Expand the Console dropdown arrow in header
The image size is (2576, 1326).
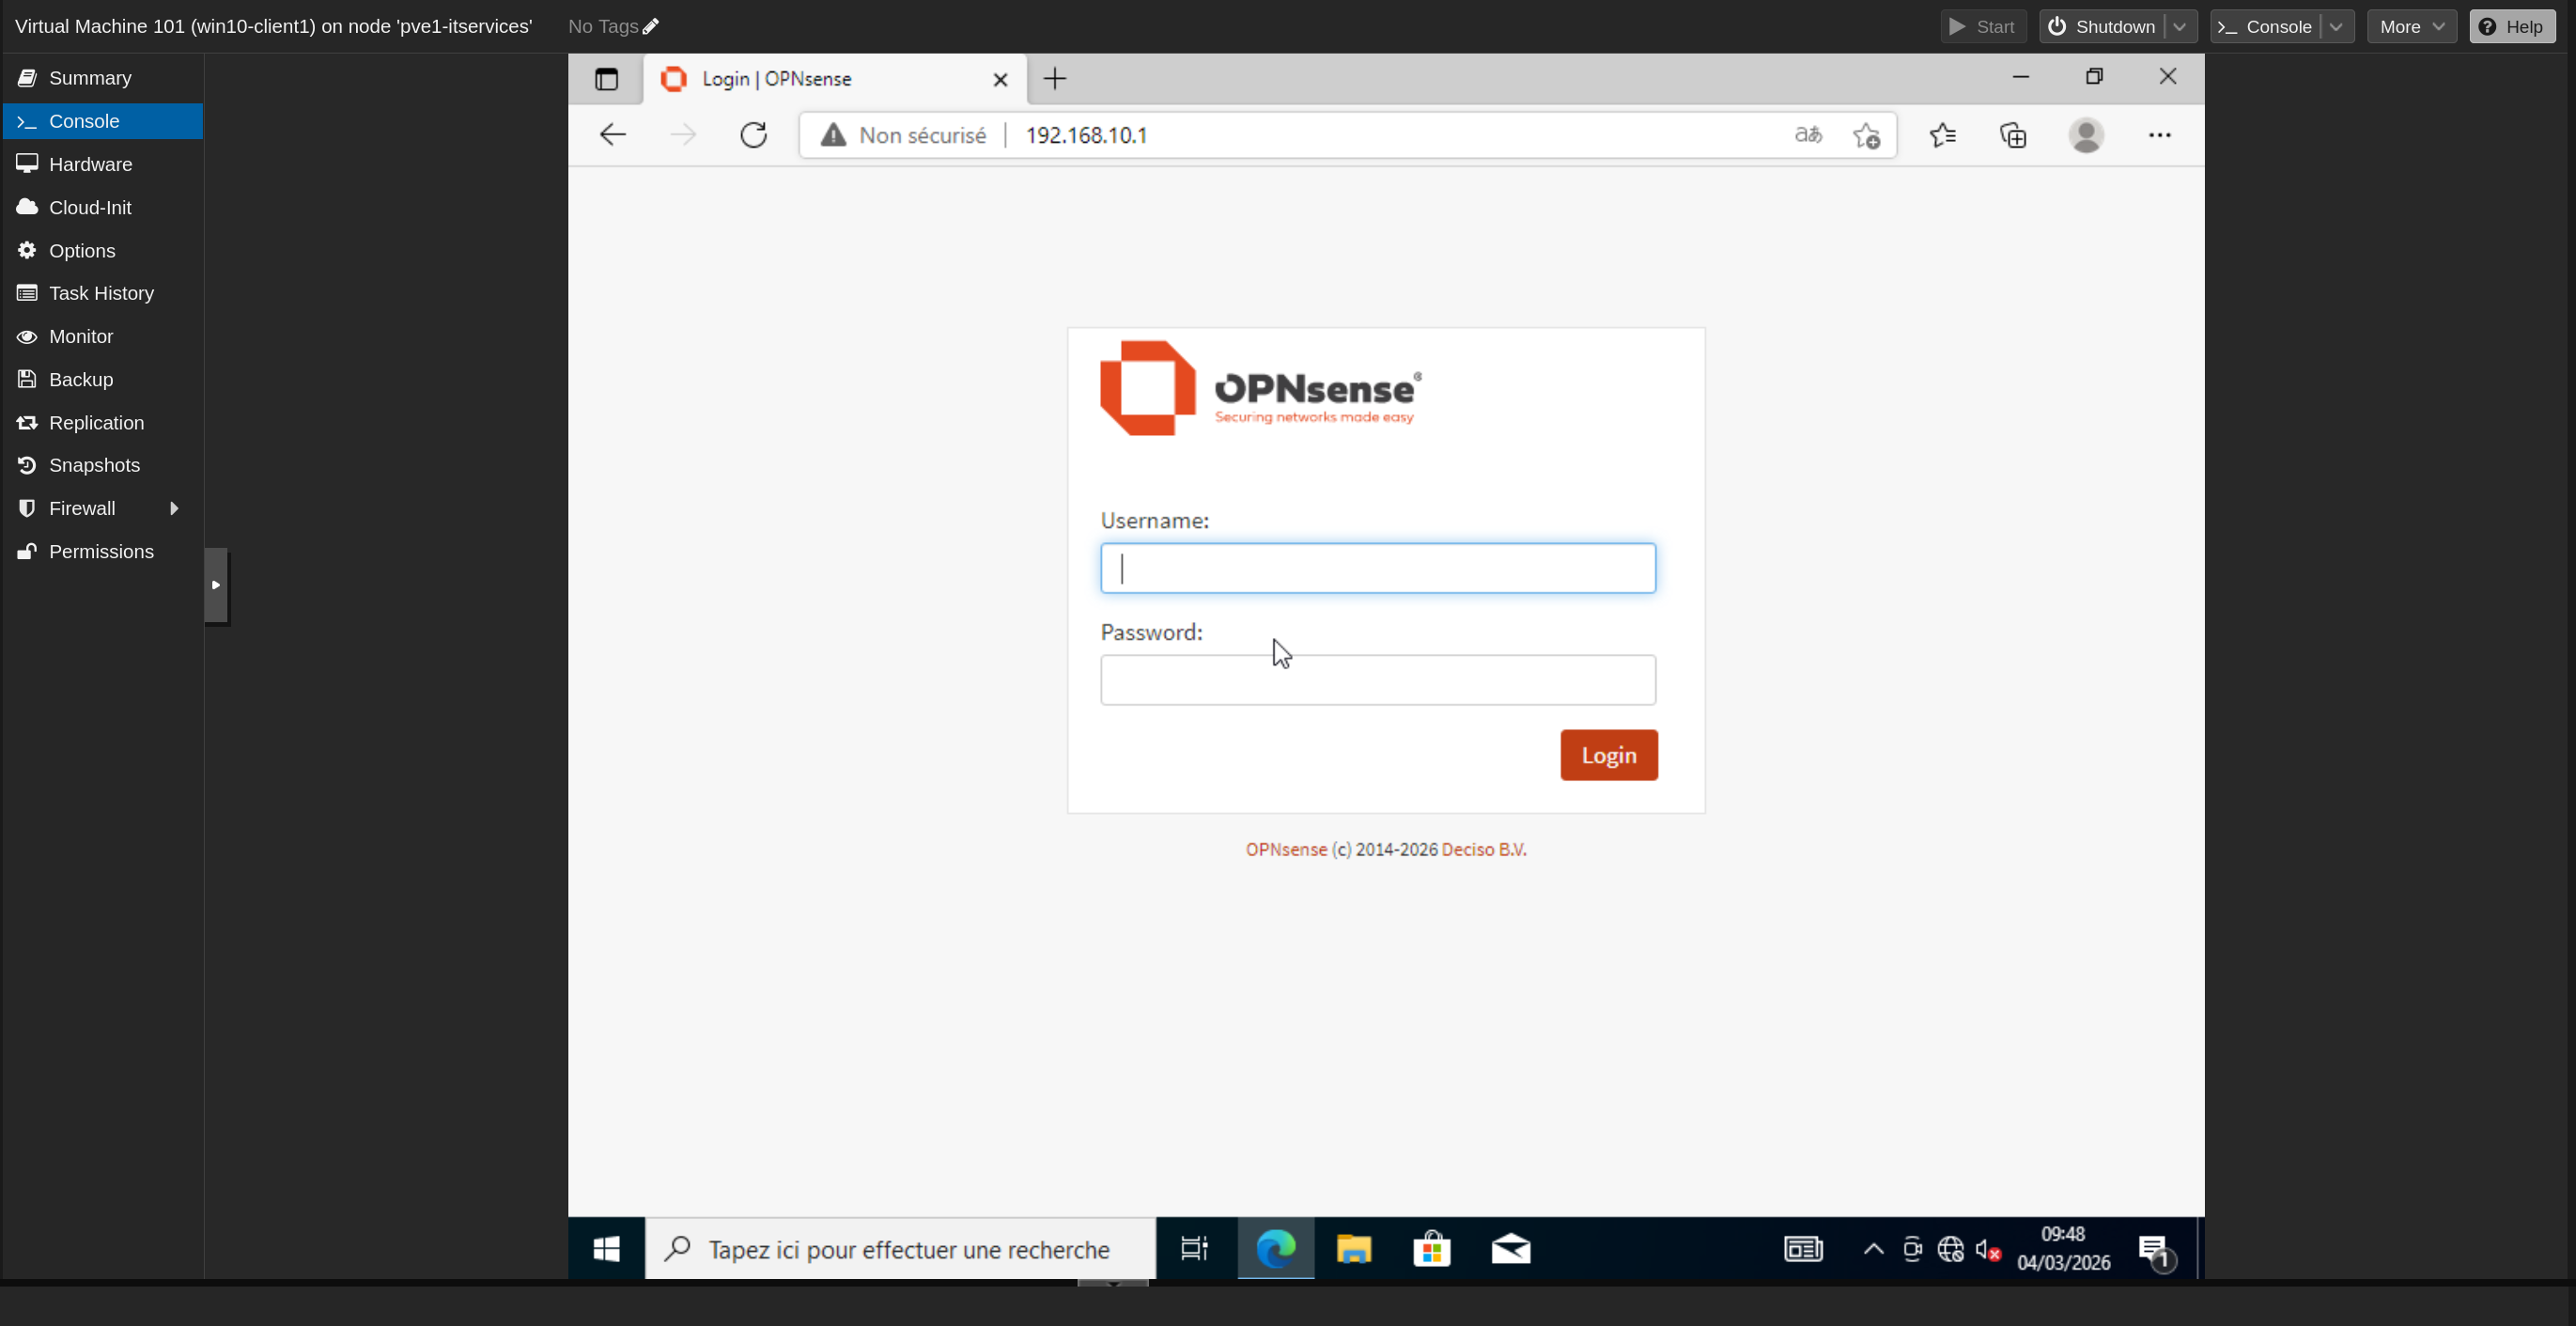pos(2336,27)
